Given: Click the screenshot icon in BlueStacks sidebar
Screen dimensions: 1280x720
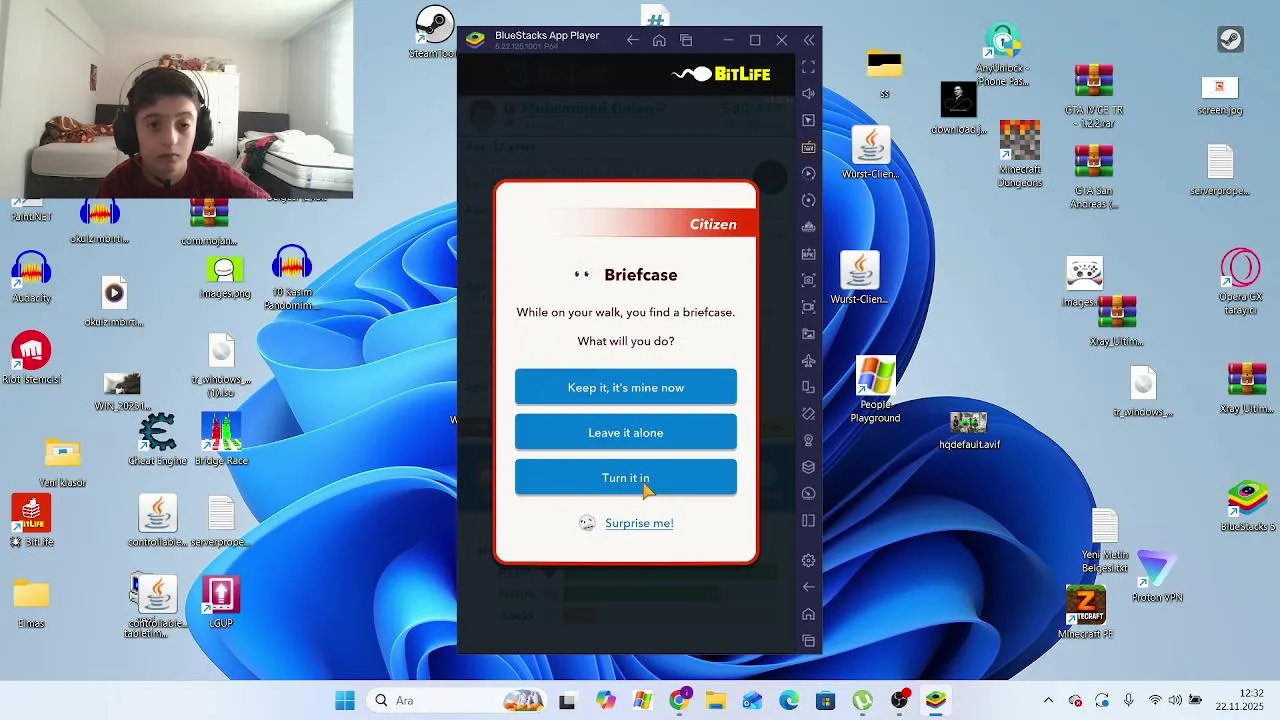Looking at the screenshot, I should click(x=809, y=280).
